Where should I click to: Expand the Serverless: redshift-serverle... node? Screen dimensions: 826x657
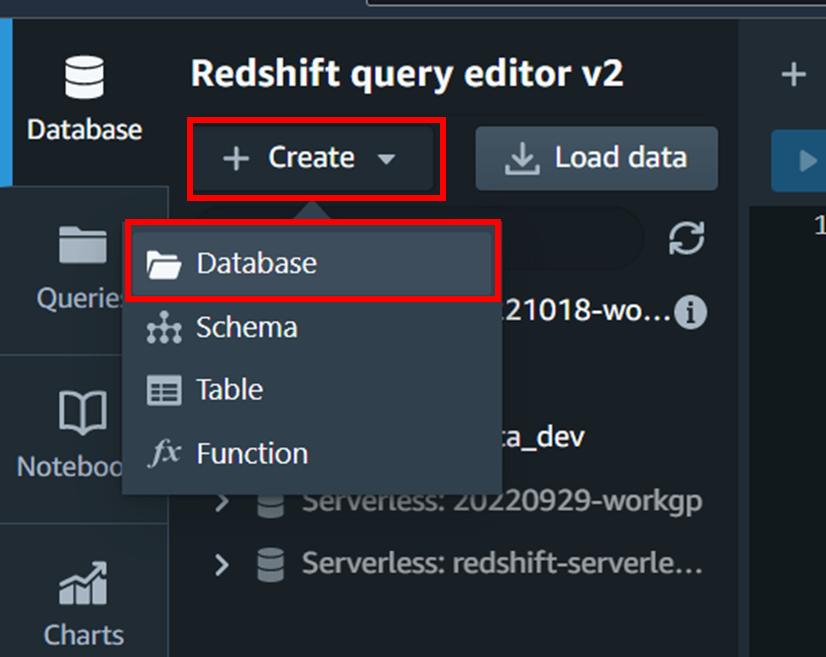[x=222, y=565]
